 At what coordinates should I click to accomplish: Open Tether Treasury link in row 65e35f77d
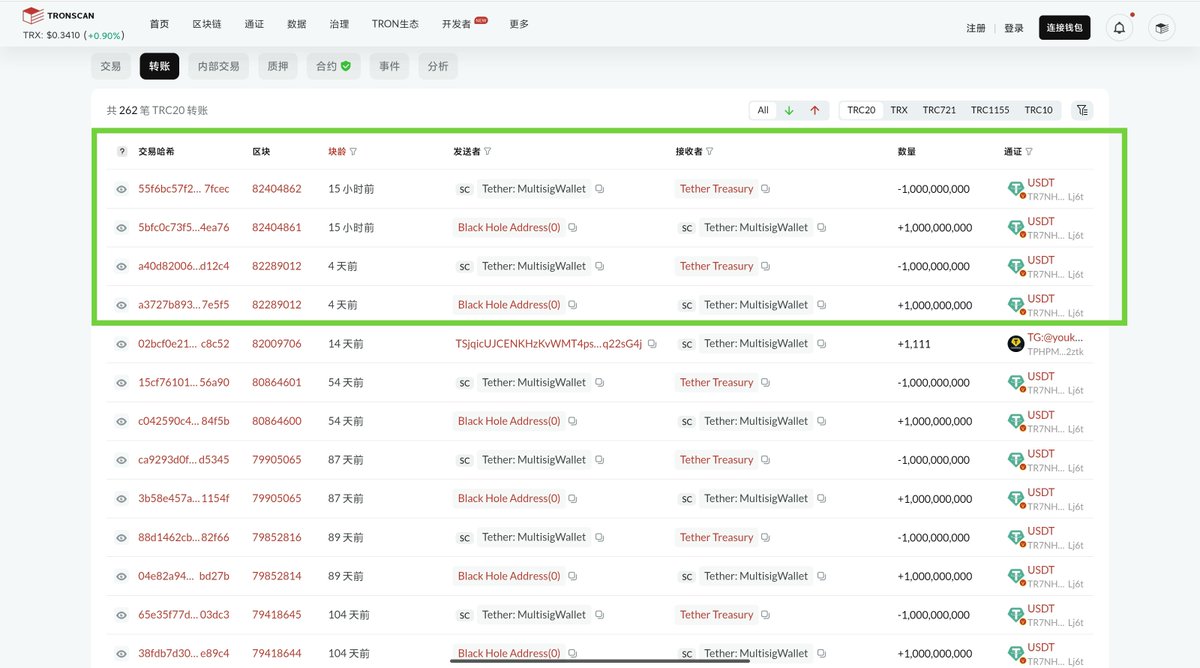click(716, 615)
